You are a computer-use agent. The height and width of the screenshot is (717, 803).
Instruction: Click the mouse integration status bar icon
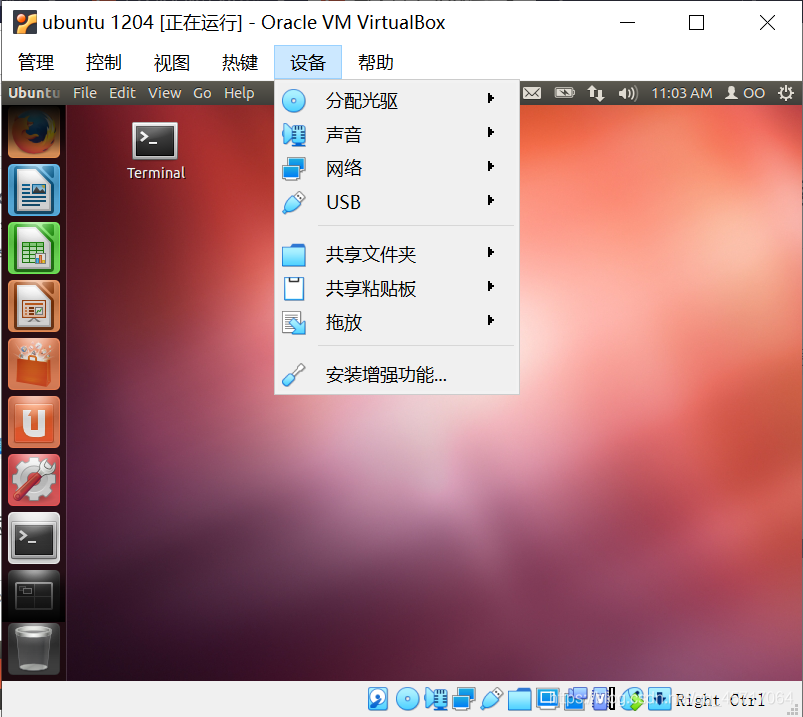tap(633, 699)
